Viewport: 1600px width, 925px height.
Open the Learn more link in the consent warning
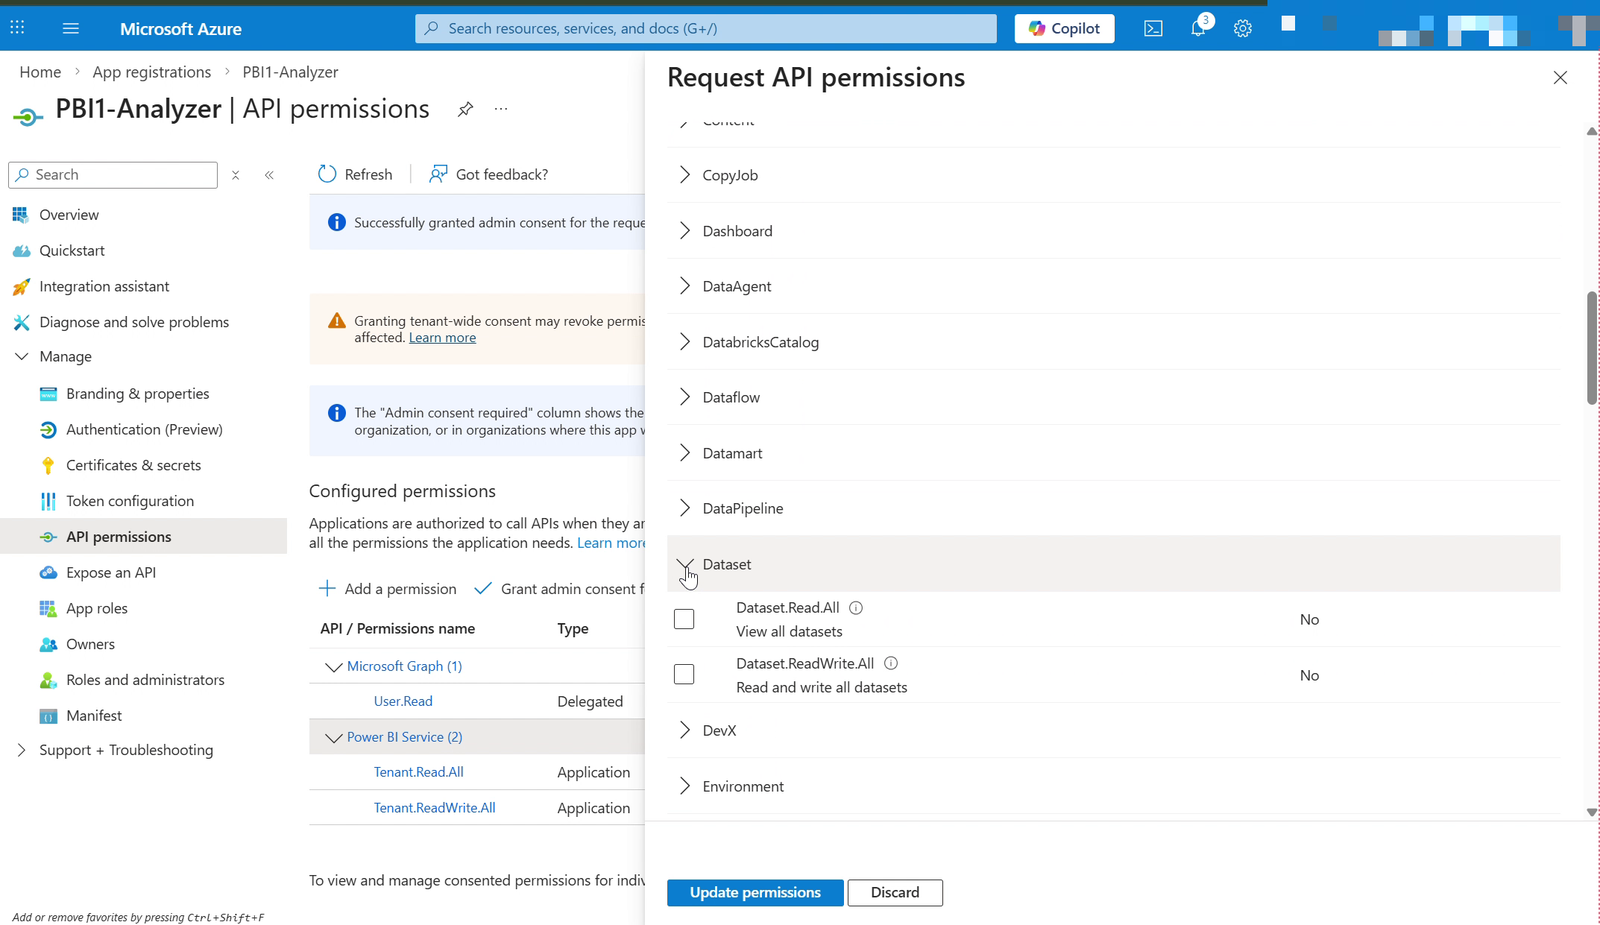(442, 338)
